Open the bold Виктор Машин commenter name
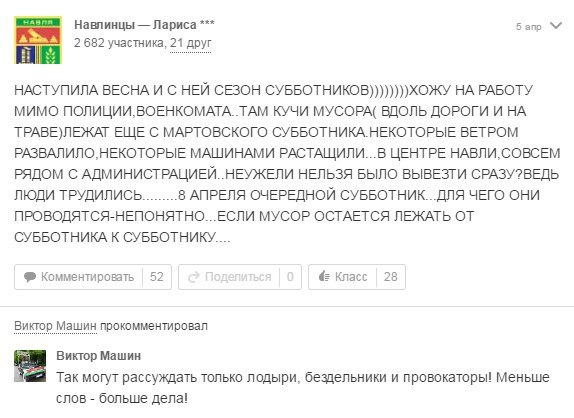The image size is (574, 418). pos(98,356)
